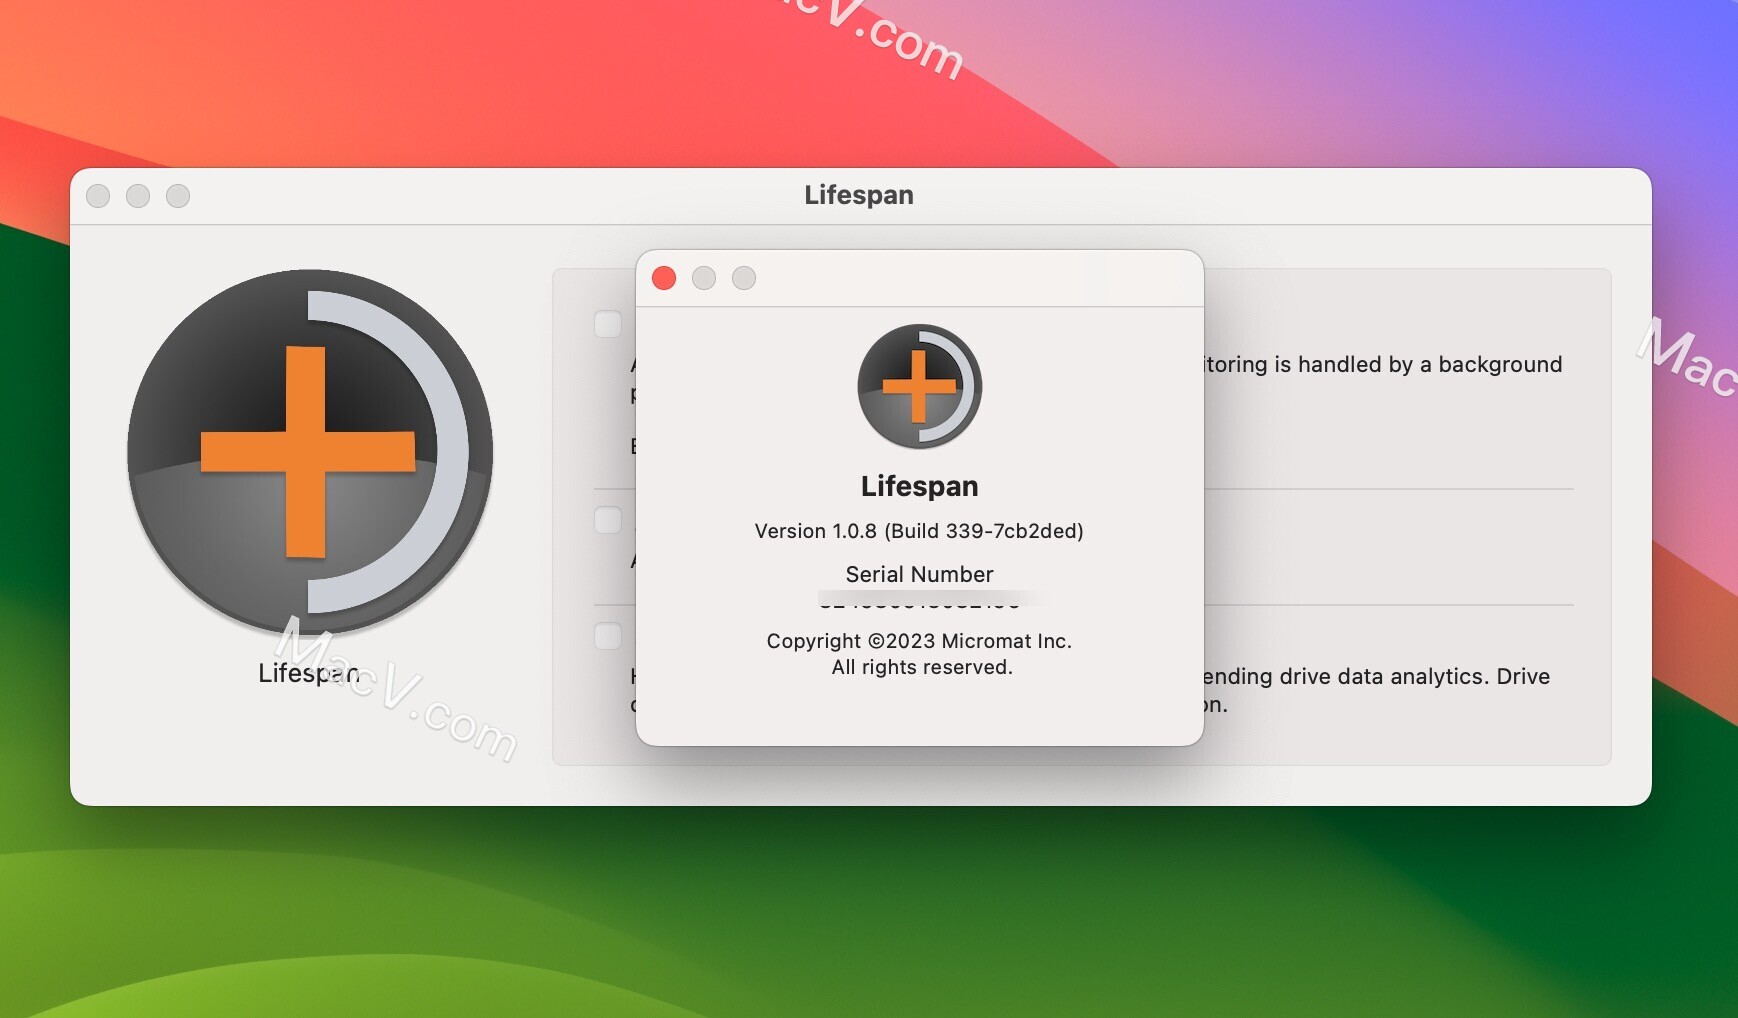
Task: Close the main Lifespan window
Action: tap(98, 196)
